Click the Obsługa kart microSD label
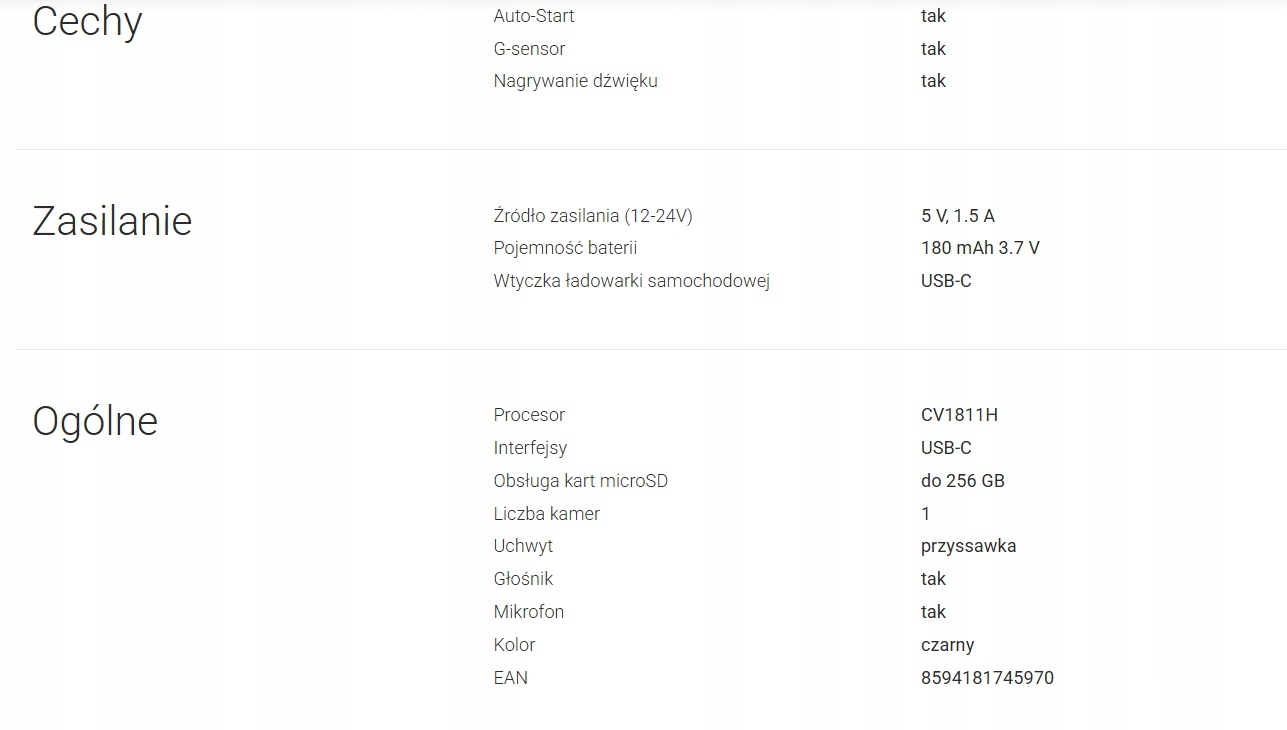Screen dimensions: 1287x730 coord(580,481)
